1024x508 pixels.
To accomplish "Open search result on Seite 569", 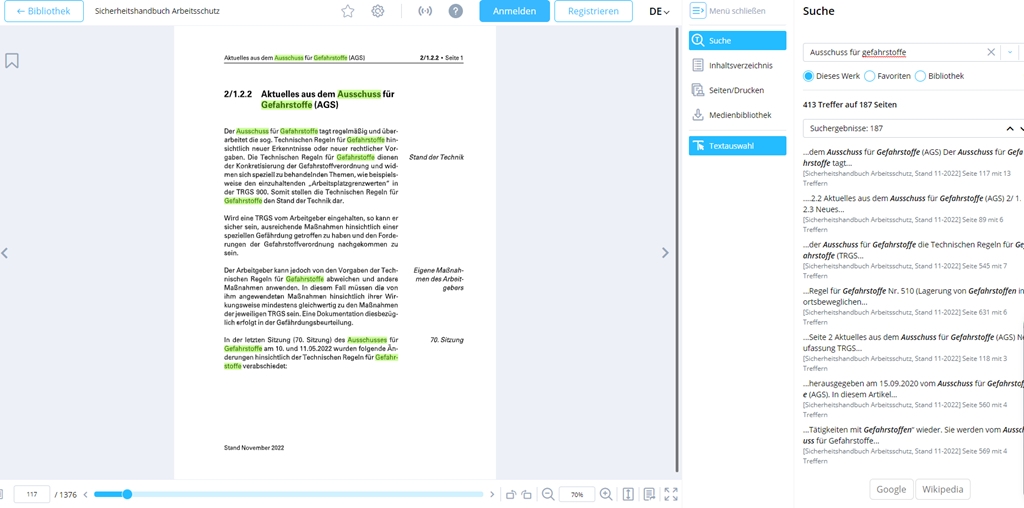I will tap(913, 445).
